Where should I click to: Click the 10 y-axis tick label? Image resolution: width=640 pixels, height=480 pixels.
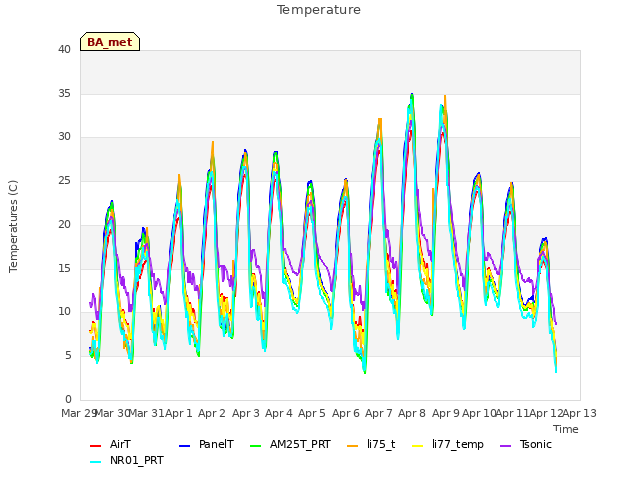click(x=64, y=312)
